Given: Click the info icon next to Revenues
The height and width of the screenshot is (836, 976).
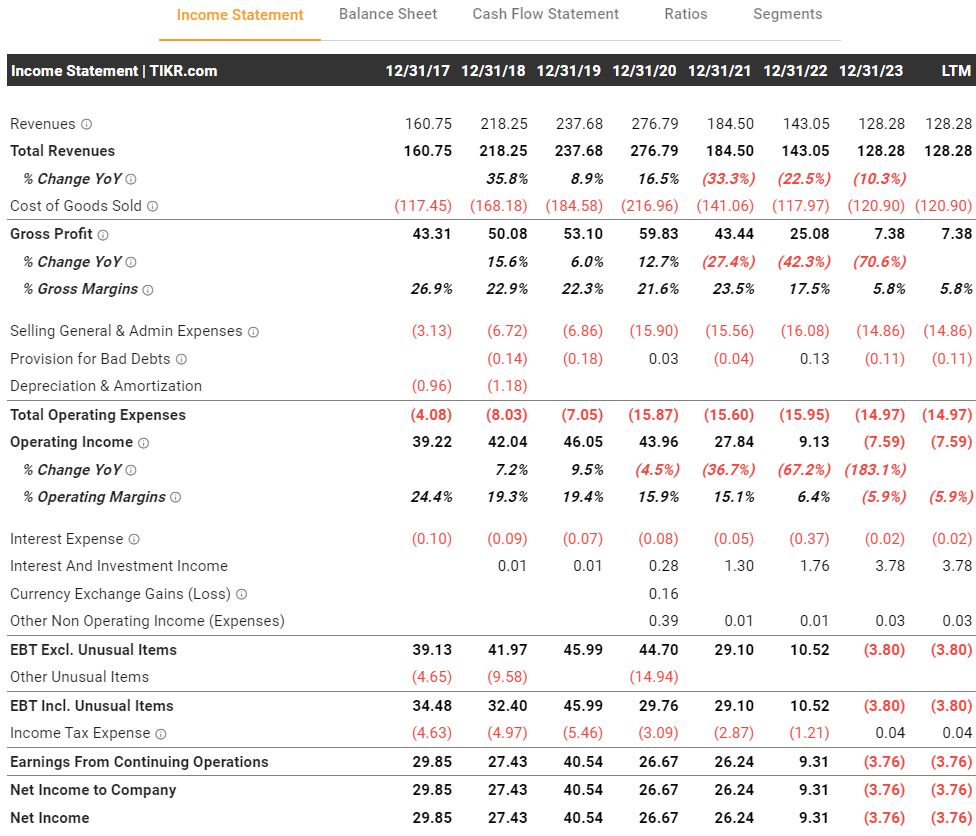Looking at the screenshot, I should [86, 124].
